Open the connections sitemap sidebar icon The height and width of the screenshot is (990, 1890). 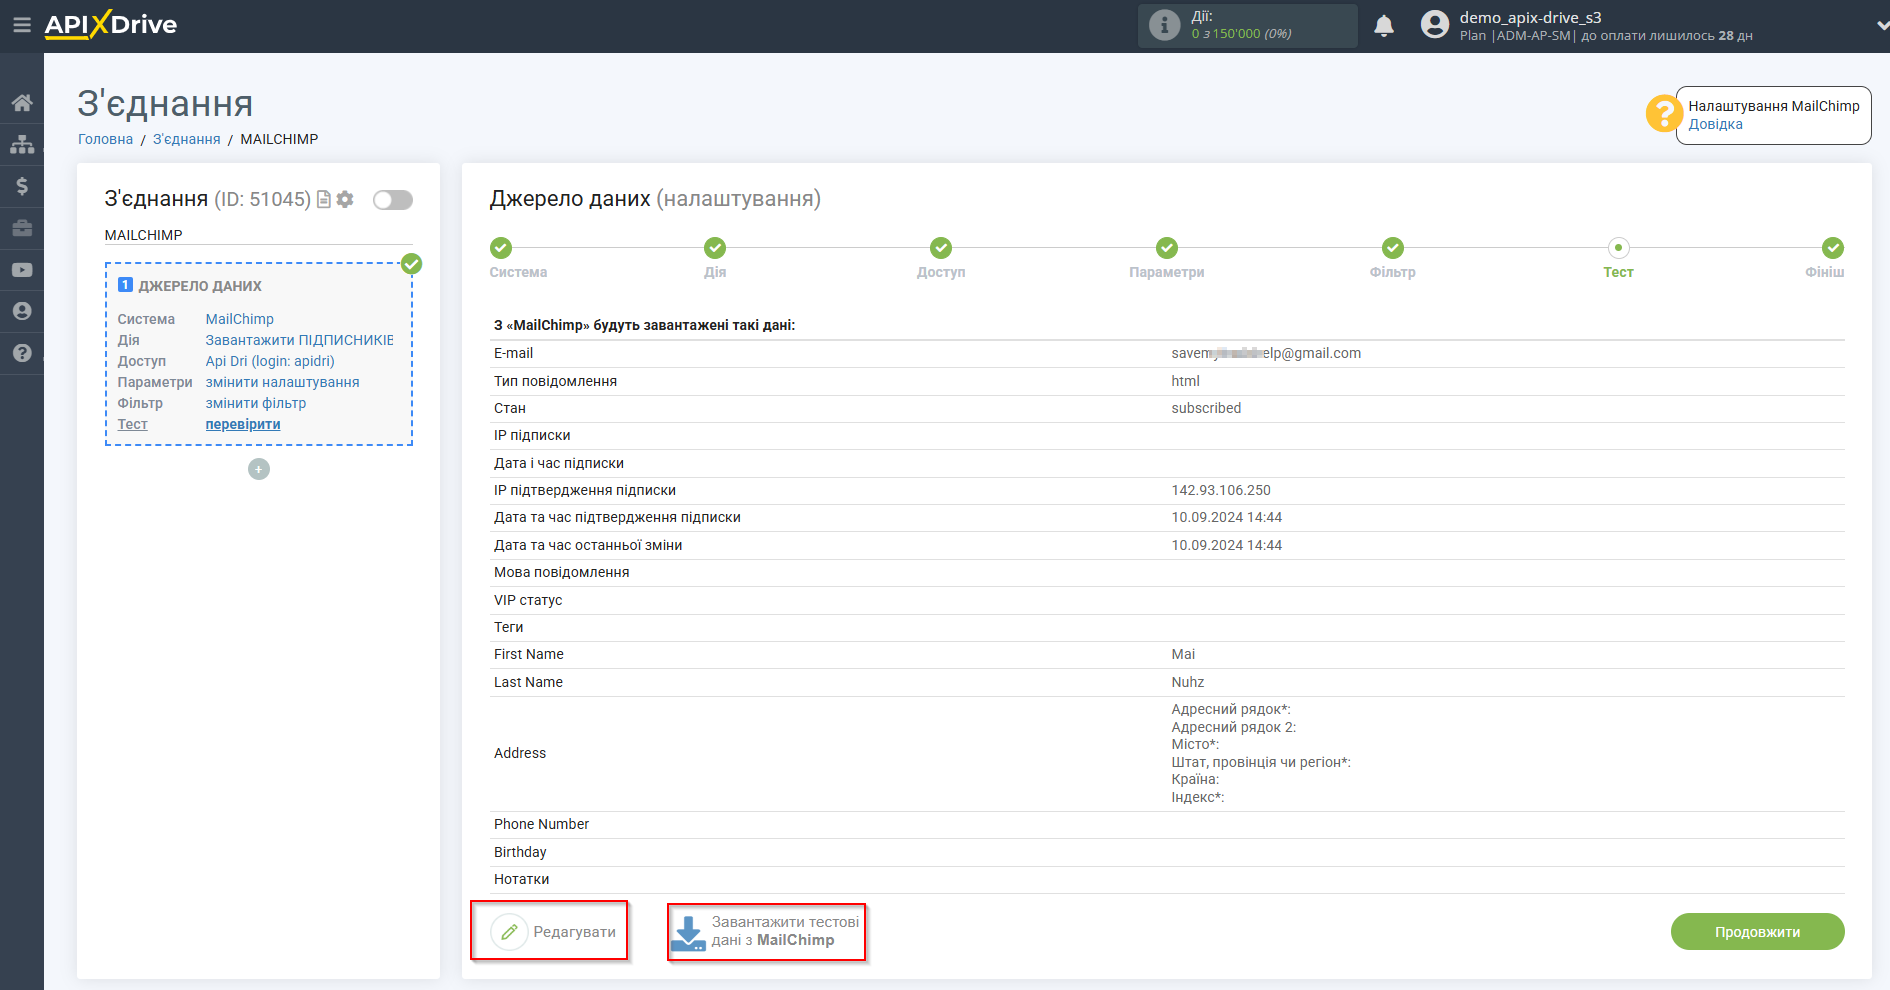pyautogui.click(x=22, y=145)
